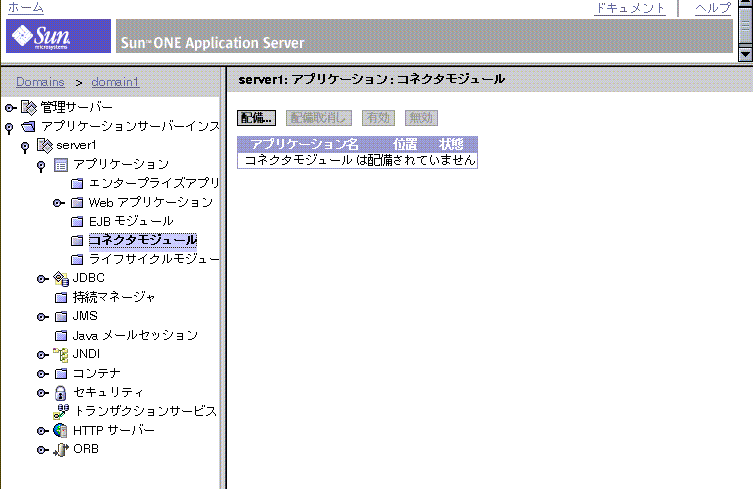
Task: Collapse the アプリケーションサーバーインスタンス node
Action: pos(9,128)
